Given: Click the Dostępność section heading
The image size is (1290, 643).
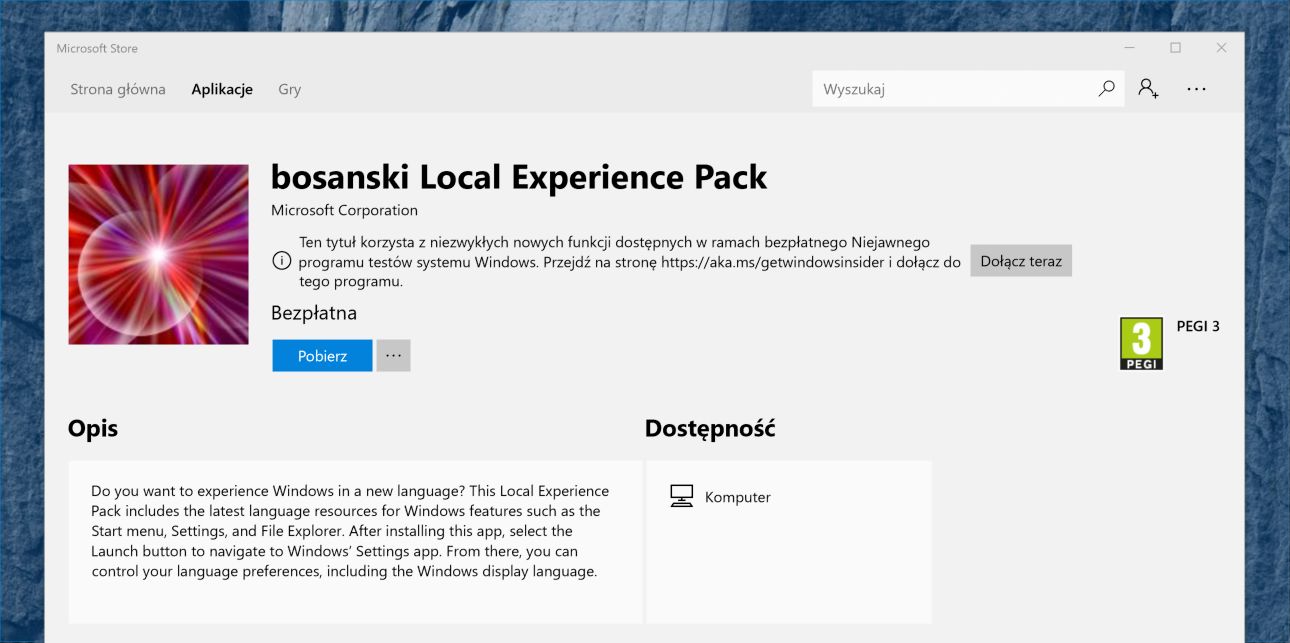Looking at the screenshot, I should pyautogui.click(x=710, y=429).
